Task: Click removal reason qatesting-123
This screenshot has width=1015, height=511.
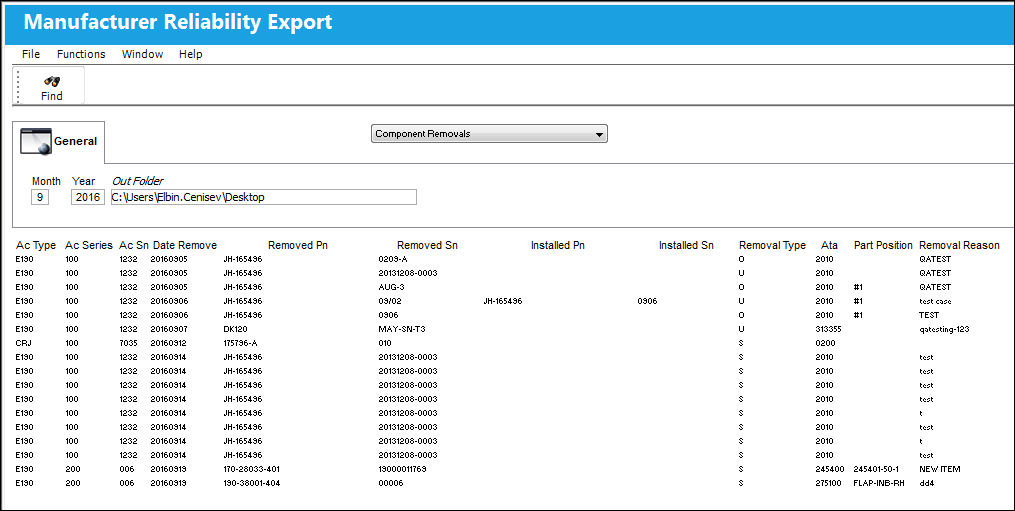Action: point(944,329)
